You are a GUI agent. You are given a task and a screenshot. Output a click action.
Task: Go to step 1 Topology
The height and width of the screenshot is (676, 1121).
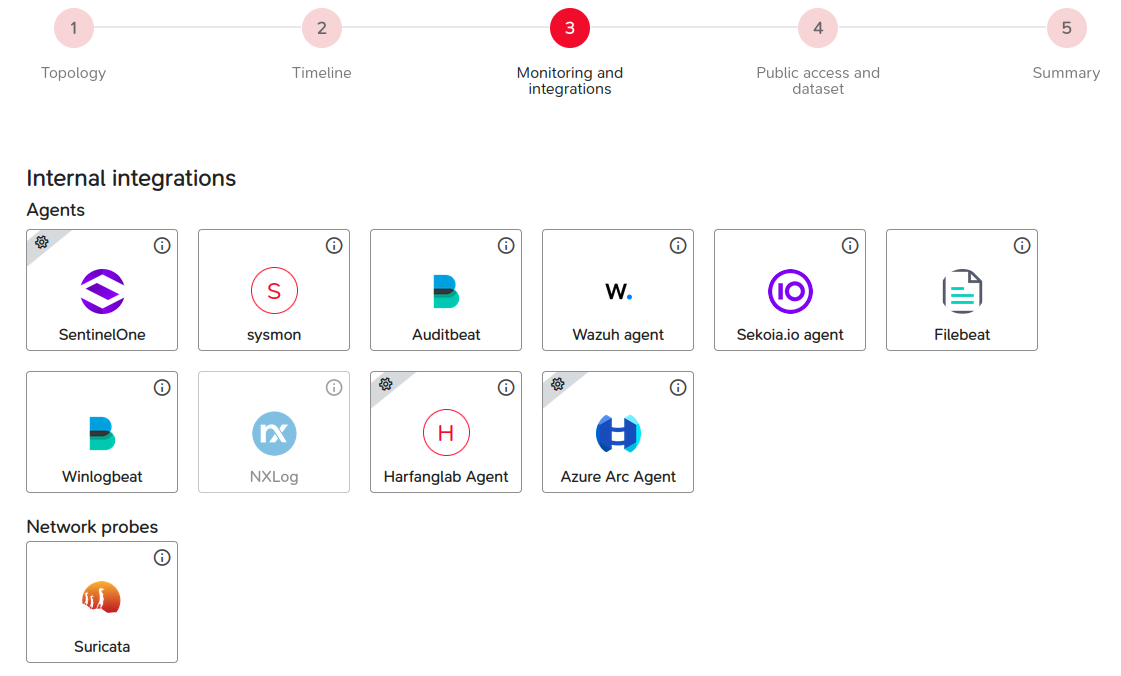pyautogui.click(x=74, y=28)
